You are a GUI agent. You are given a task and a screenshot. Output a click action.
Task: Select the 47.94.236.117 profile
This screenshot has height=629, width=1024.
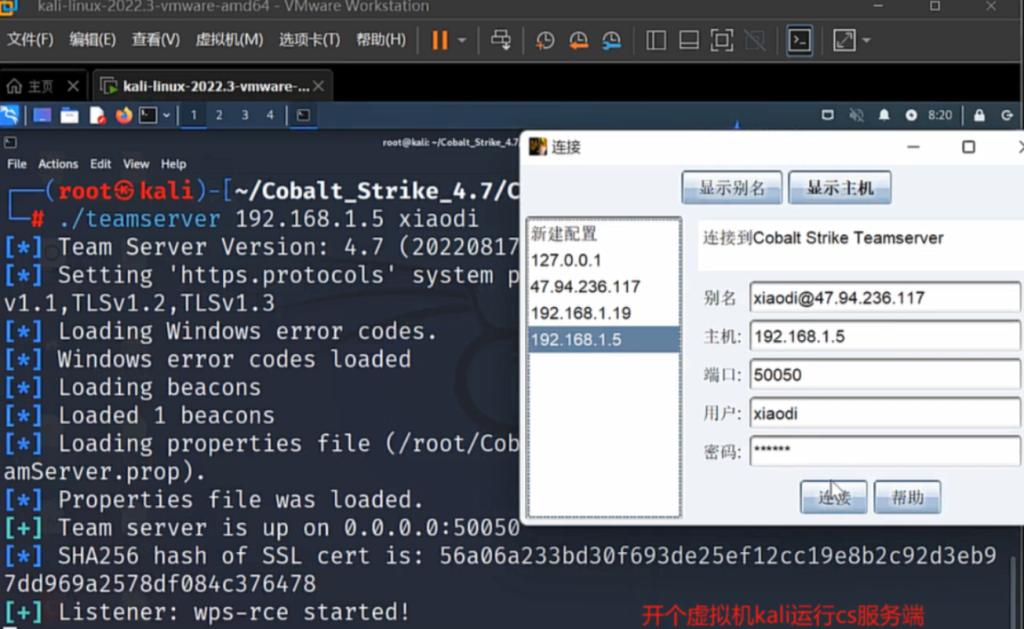tap(604, 287)
